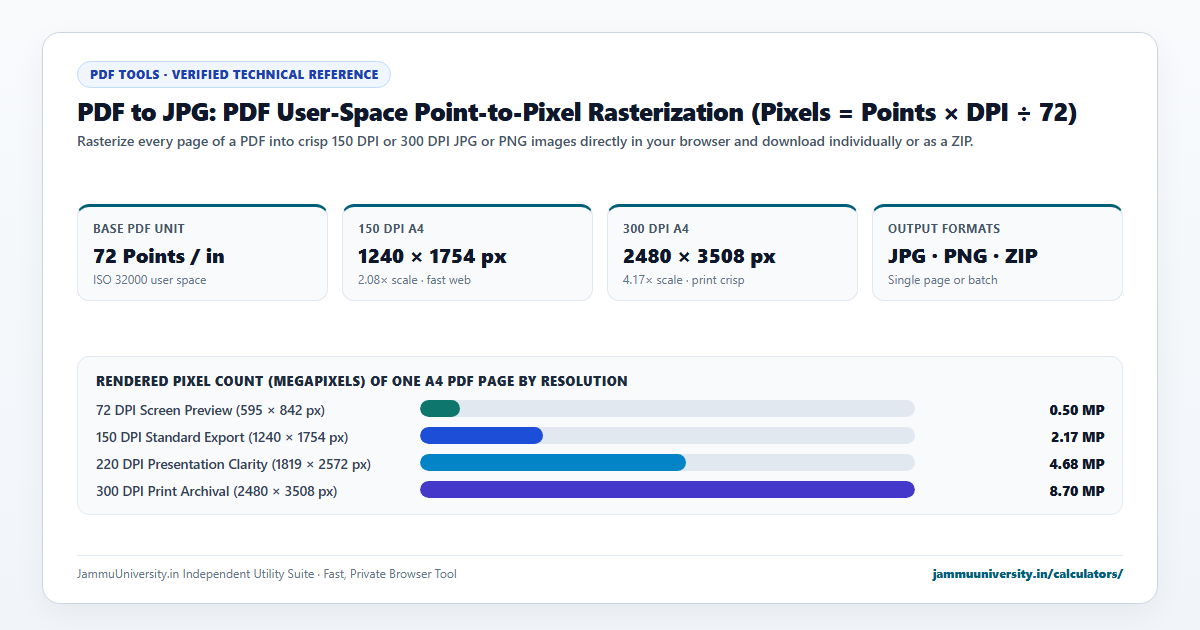The width and height of the screenshot is (1200, 630).
Task: Click the '4.17× scale · print crisp' caption
Action: 684,280
